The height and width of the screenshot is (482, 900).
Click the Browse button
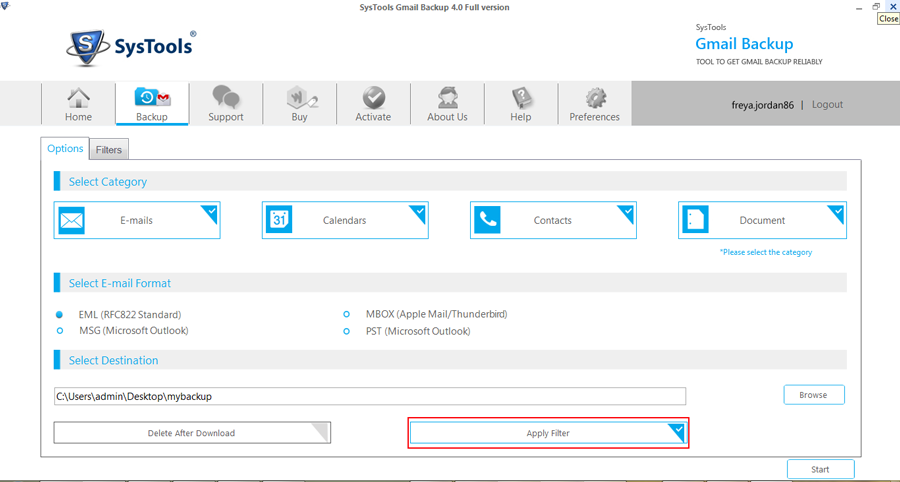[814, 395]
